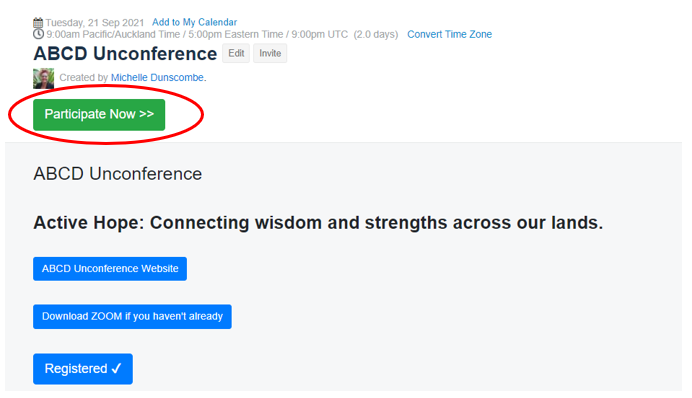Visit Michelle Dunscombe's profile link
The image size is (692, 398).
tap(157, 78)
